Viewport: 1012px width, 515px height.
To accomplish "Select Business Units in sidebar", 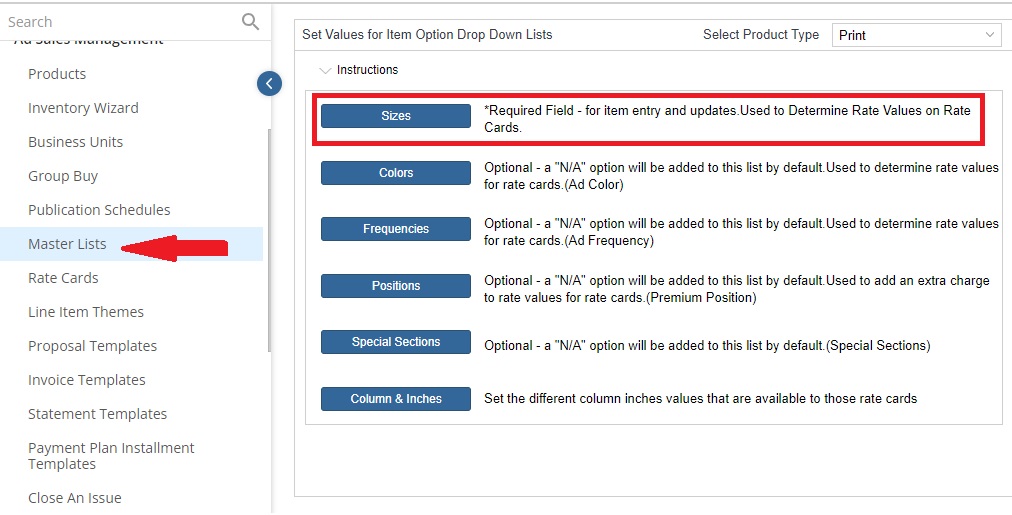I will (76, 142).
